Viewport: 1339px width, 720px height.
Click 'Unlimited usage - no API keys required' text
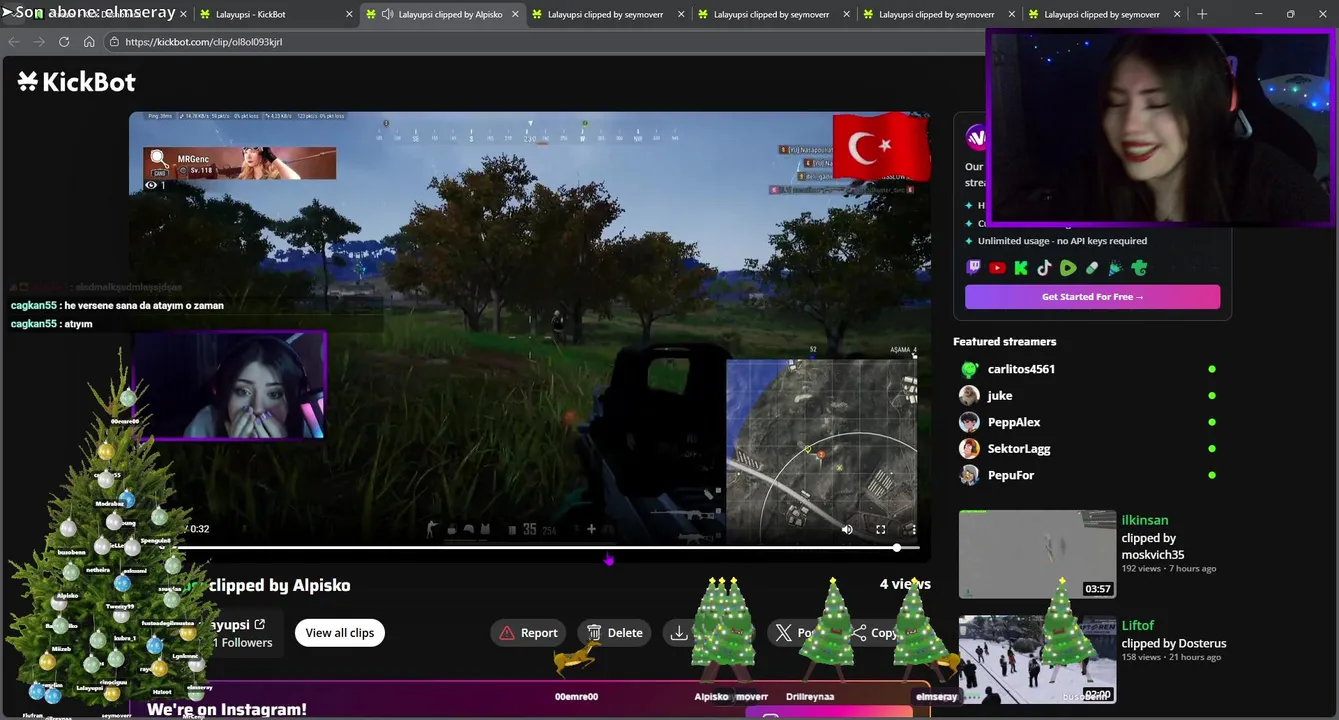[1062, 241]
